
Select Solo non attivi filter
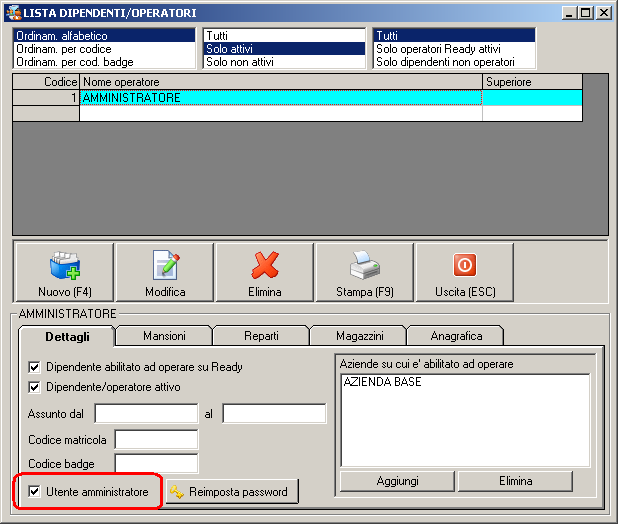coord(285,62)
